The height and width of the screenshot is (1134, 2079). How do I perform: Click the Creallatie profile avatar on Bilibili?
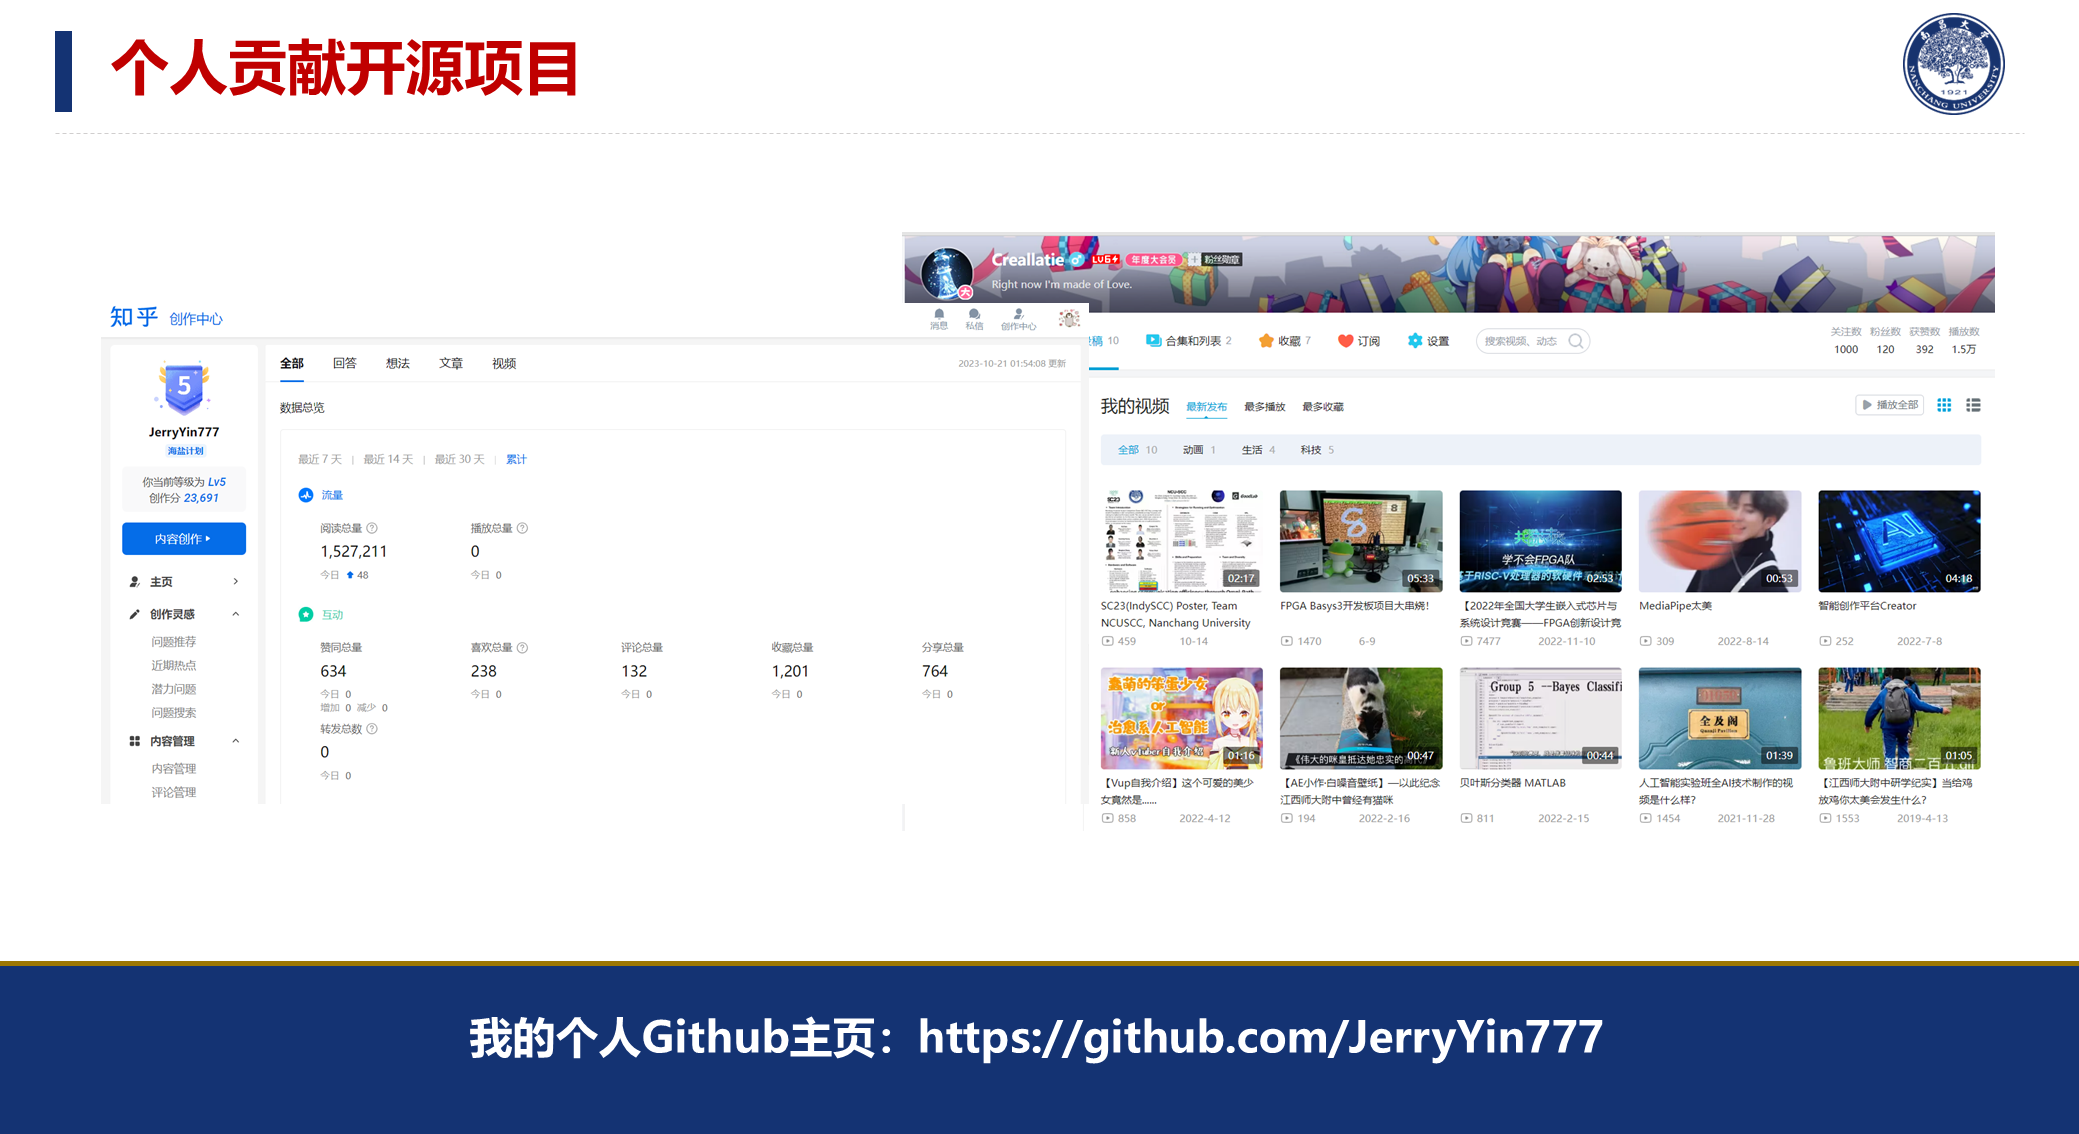point(946,273)
